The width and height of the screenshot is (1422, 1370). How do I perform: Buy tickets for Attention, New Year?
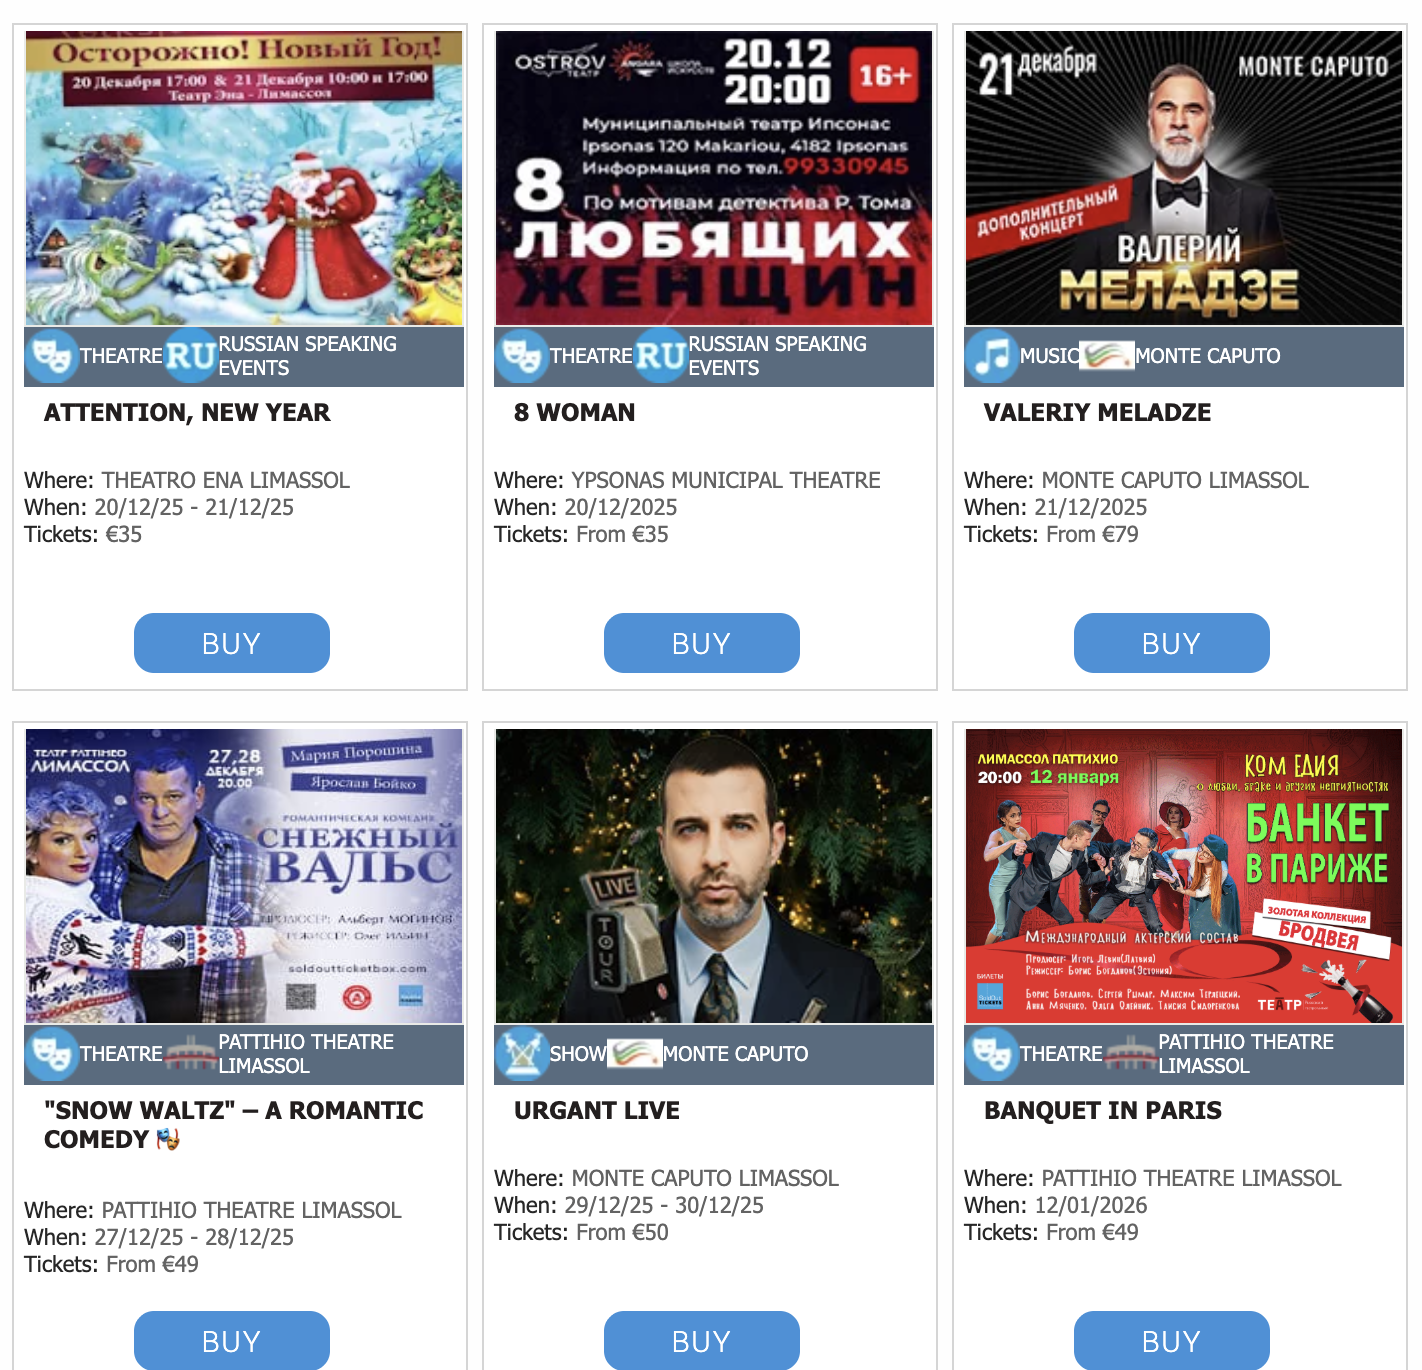[x=232, y=643]
